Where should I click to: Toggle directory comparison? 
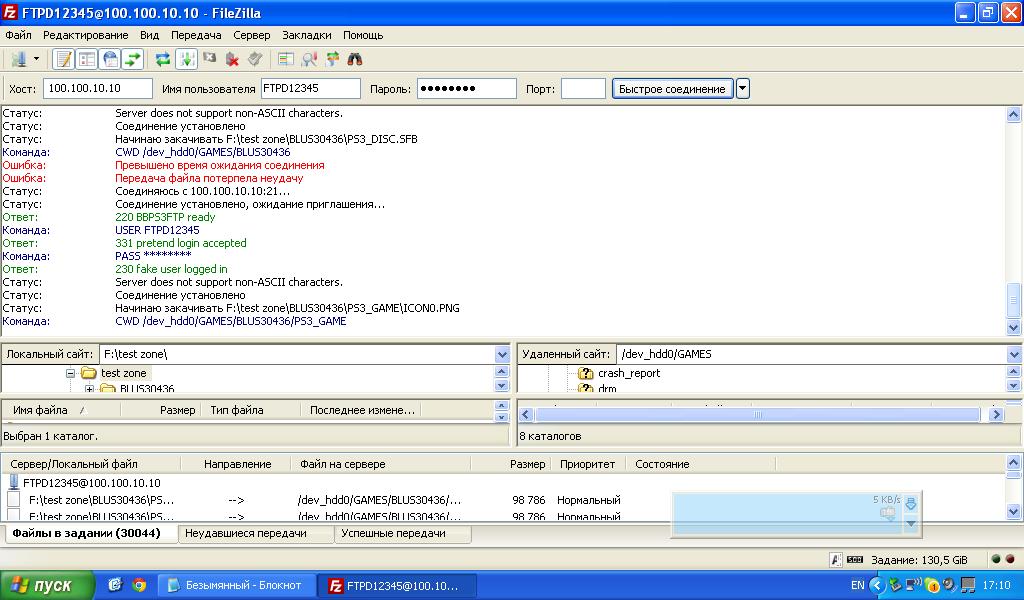click(x=309, y=59)
